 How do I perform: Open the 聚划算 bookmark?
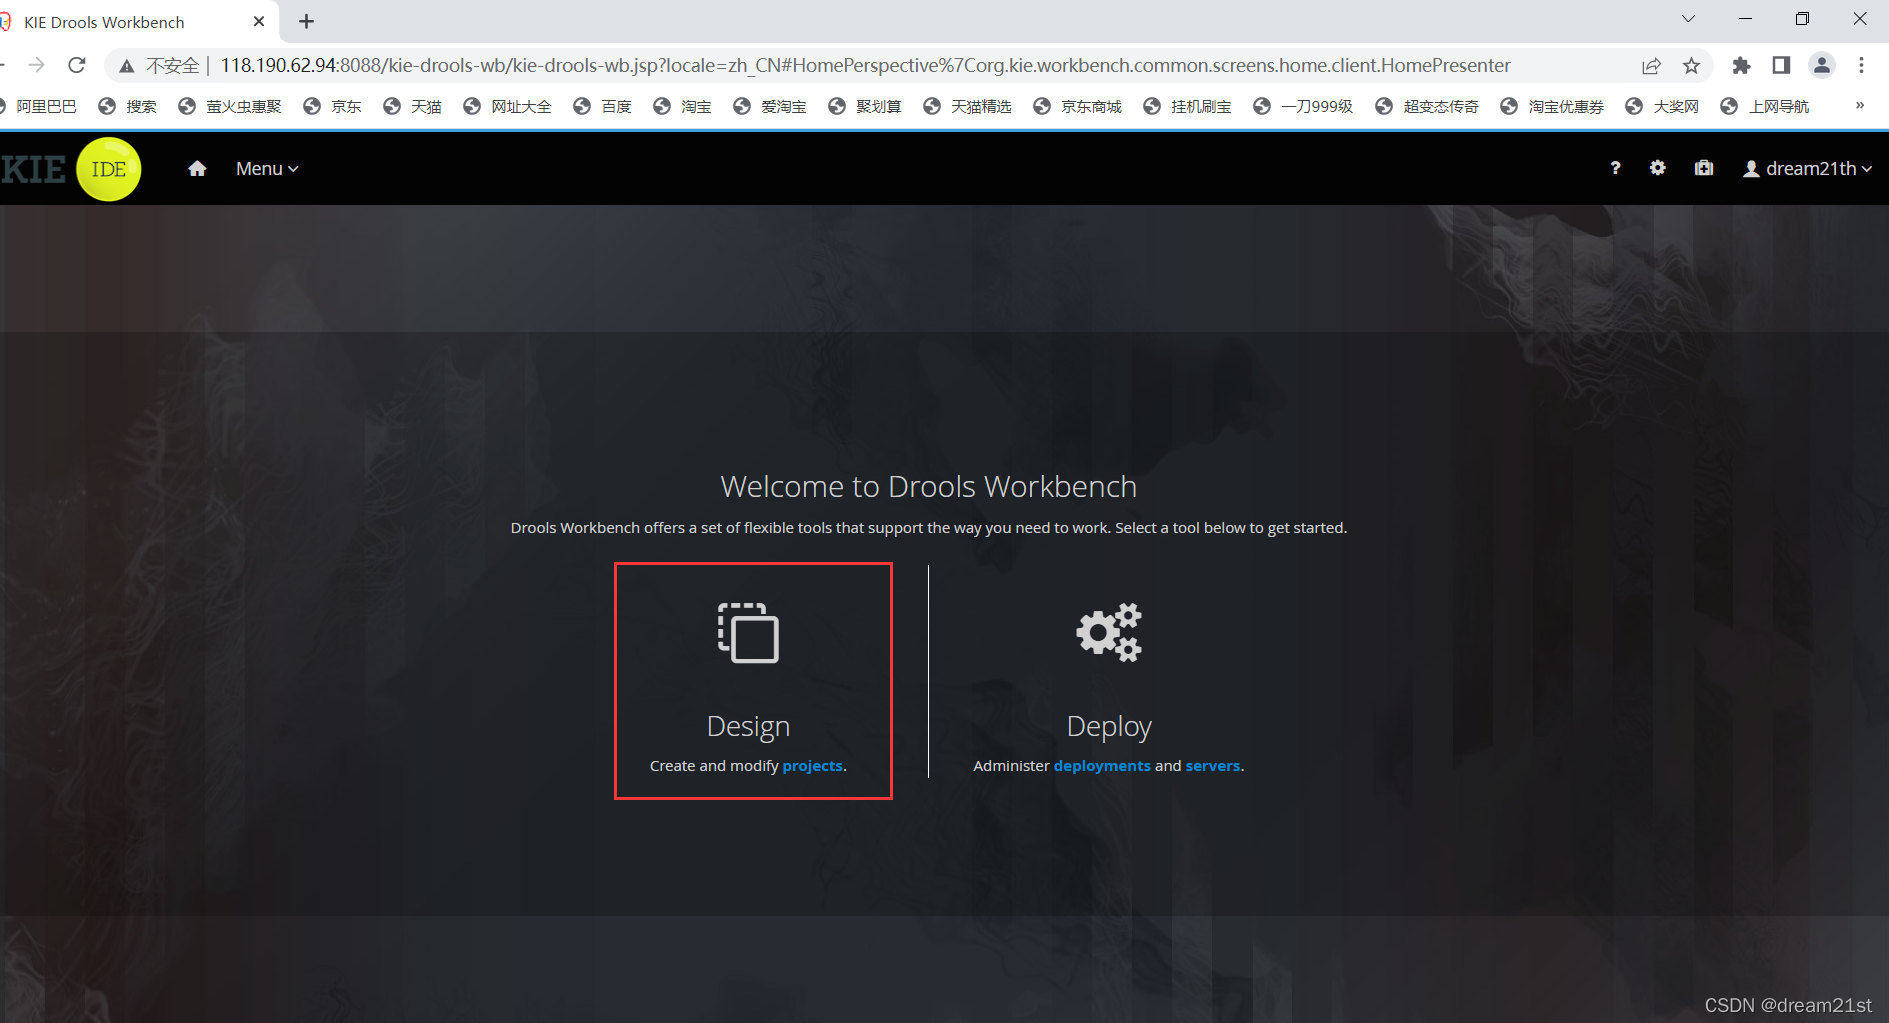(865, 106)
